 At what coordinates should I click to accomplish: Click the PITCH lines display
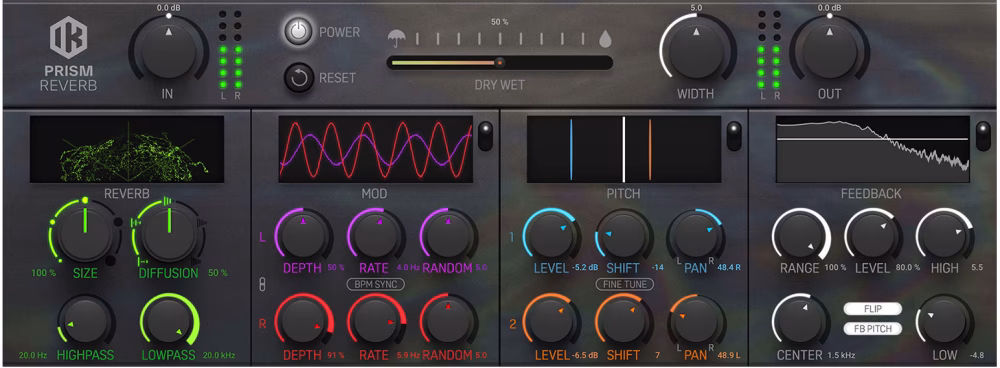[624, 149]
